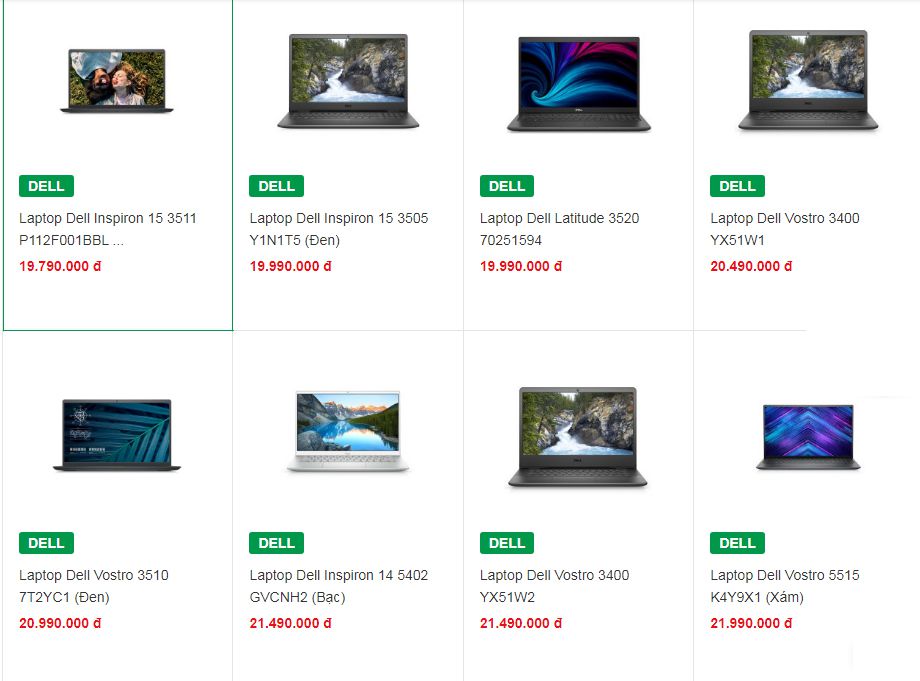Screen dimensions: 920x681
Task: Follow the Laptop Dell Latitude 3520 70251594 title
Action: coord(559,229)
